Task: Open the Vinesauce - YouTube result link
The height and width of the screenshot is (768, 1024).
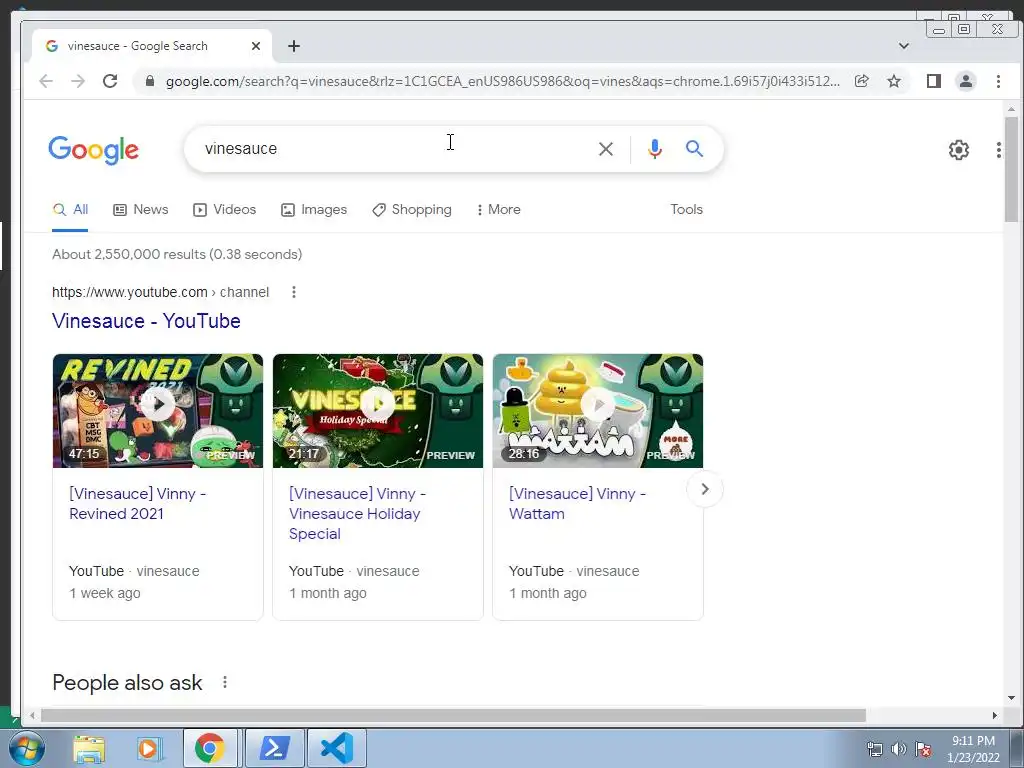Action: [146, 321]
